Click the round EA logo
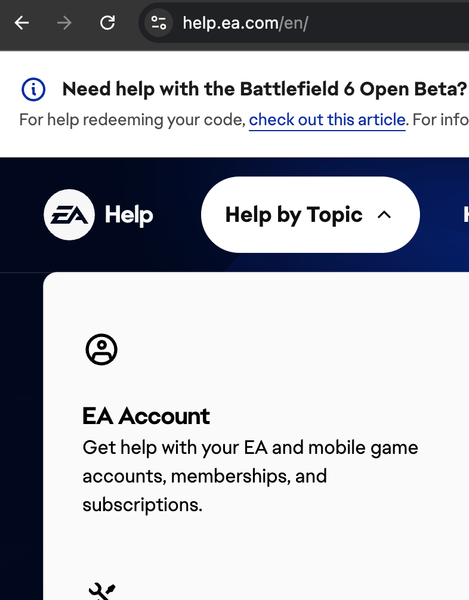This screenshot has width=469, height=600. (69, 215)
